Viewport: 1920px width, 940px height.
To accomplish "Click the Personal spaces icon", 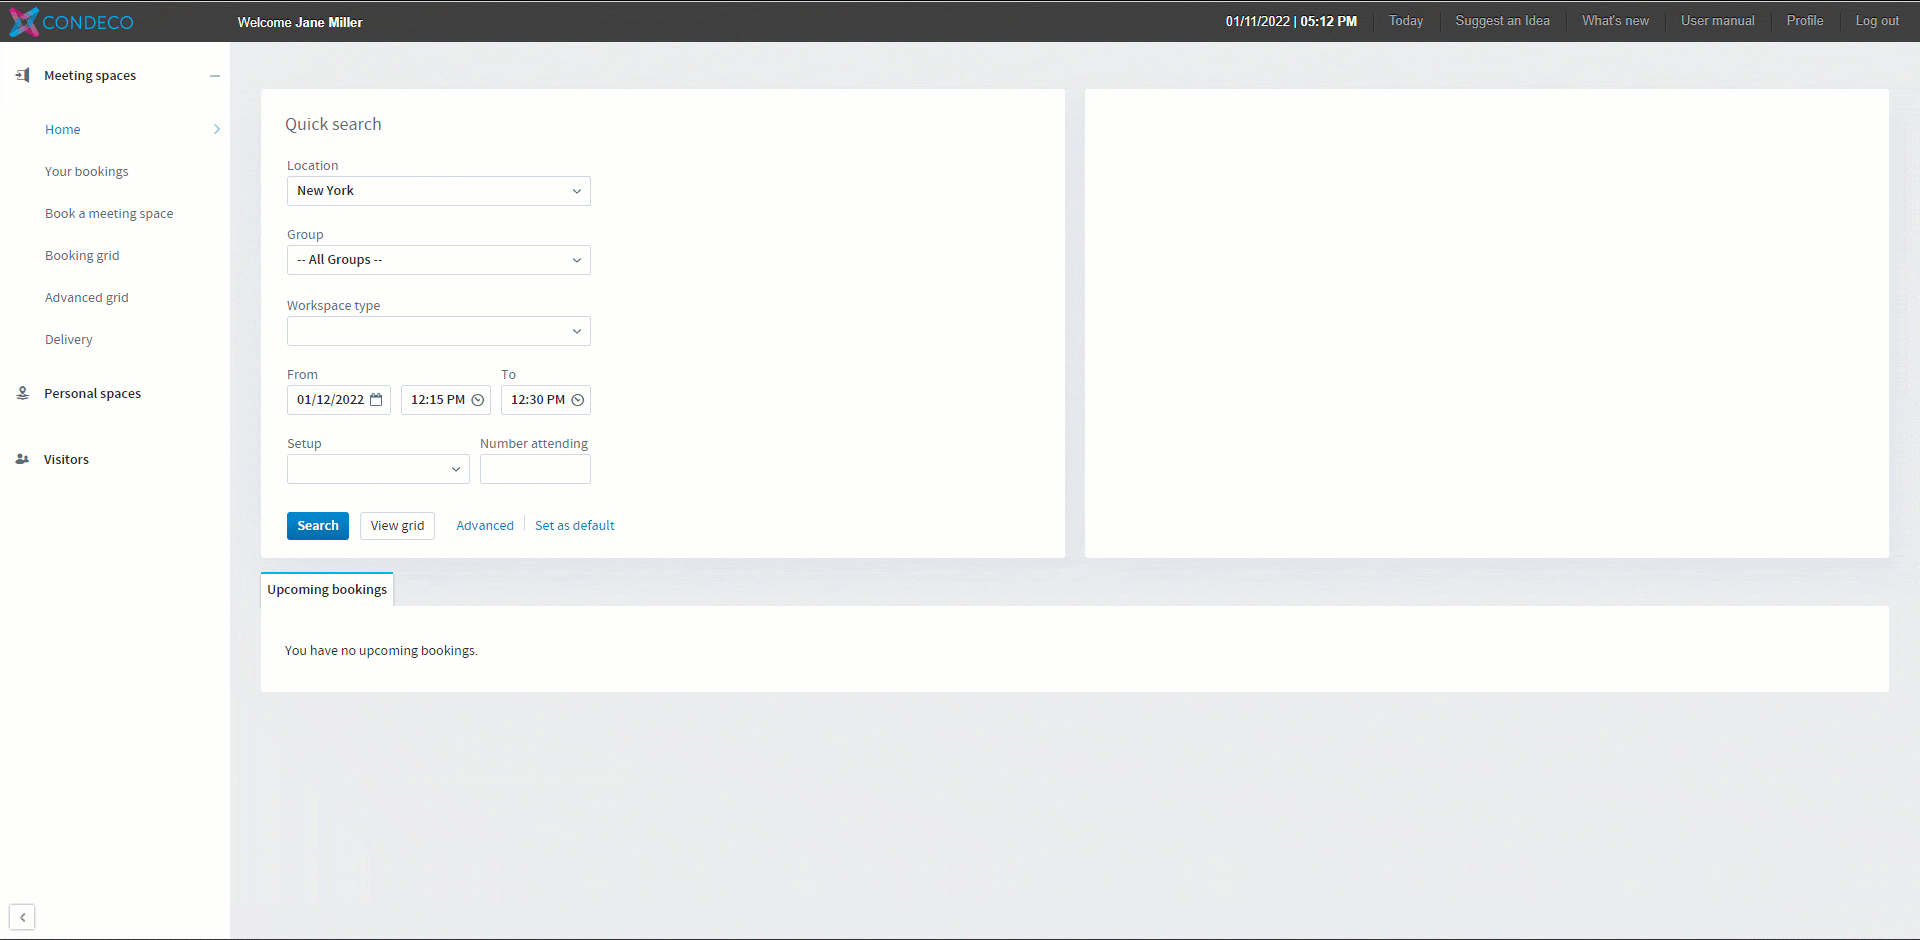I will (22, 393).
